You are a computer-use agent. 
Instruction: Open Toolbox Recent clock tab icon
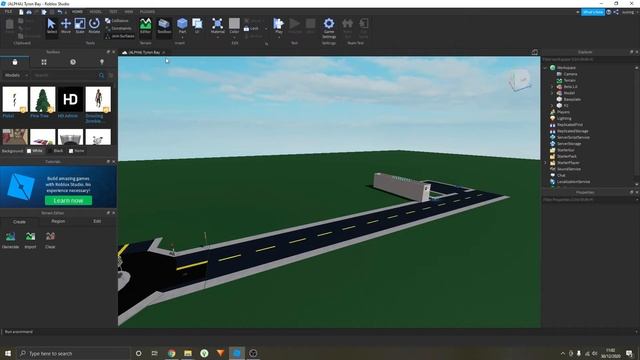click(73, 62)
